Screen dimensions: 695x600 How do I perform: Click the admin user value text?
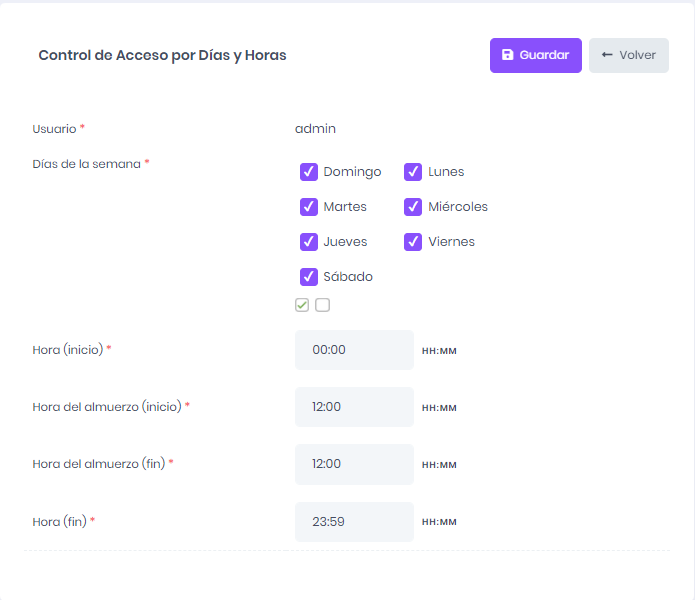click(315, 129)
